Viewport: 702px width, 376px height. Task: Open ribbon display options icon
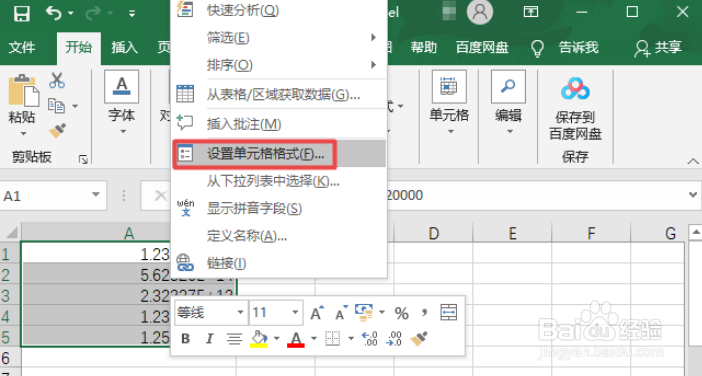(531, 12)
